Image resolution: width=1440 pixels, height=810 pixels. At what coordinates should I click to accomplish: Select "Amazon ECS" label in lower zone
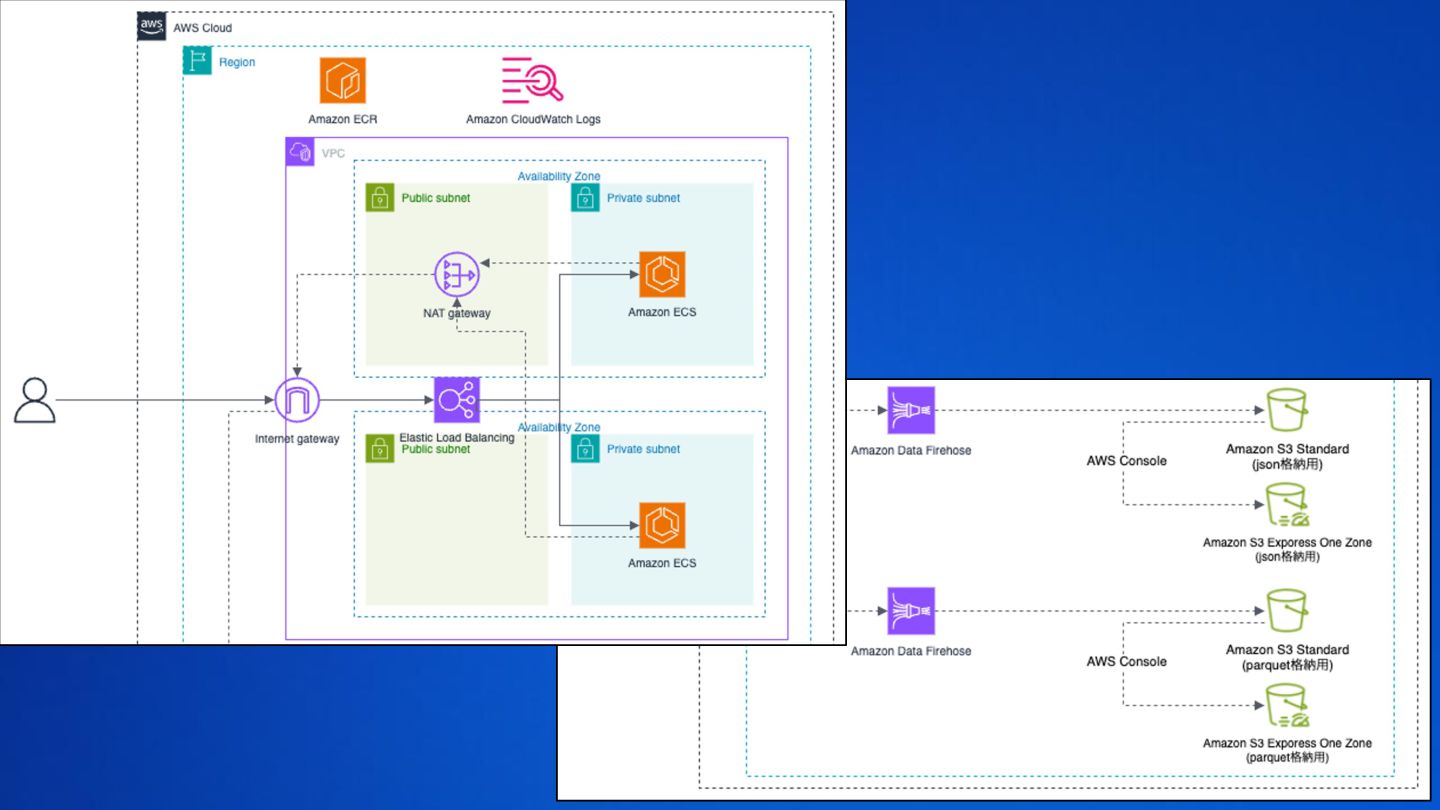pyautogui.click(x=662, y=563)
